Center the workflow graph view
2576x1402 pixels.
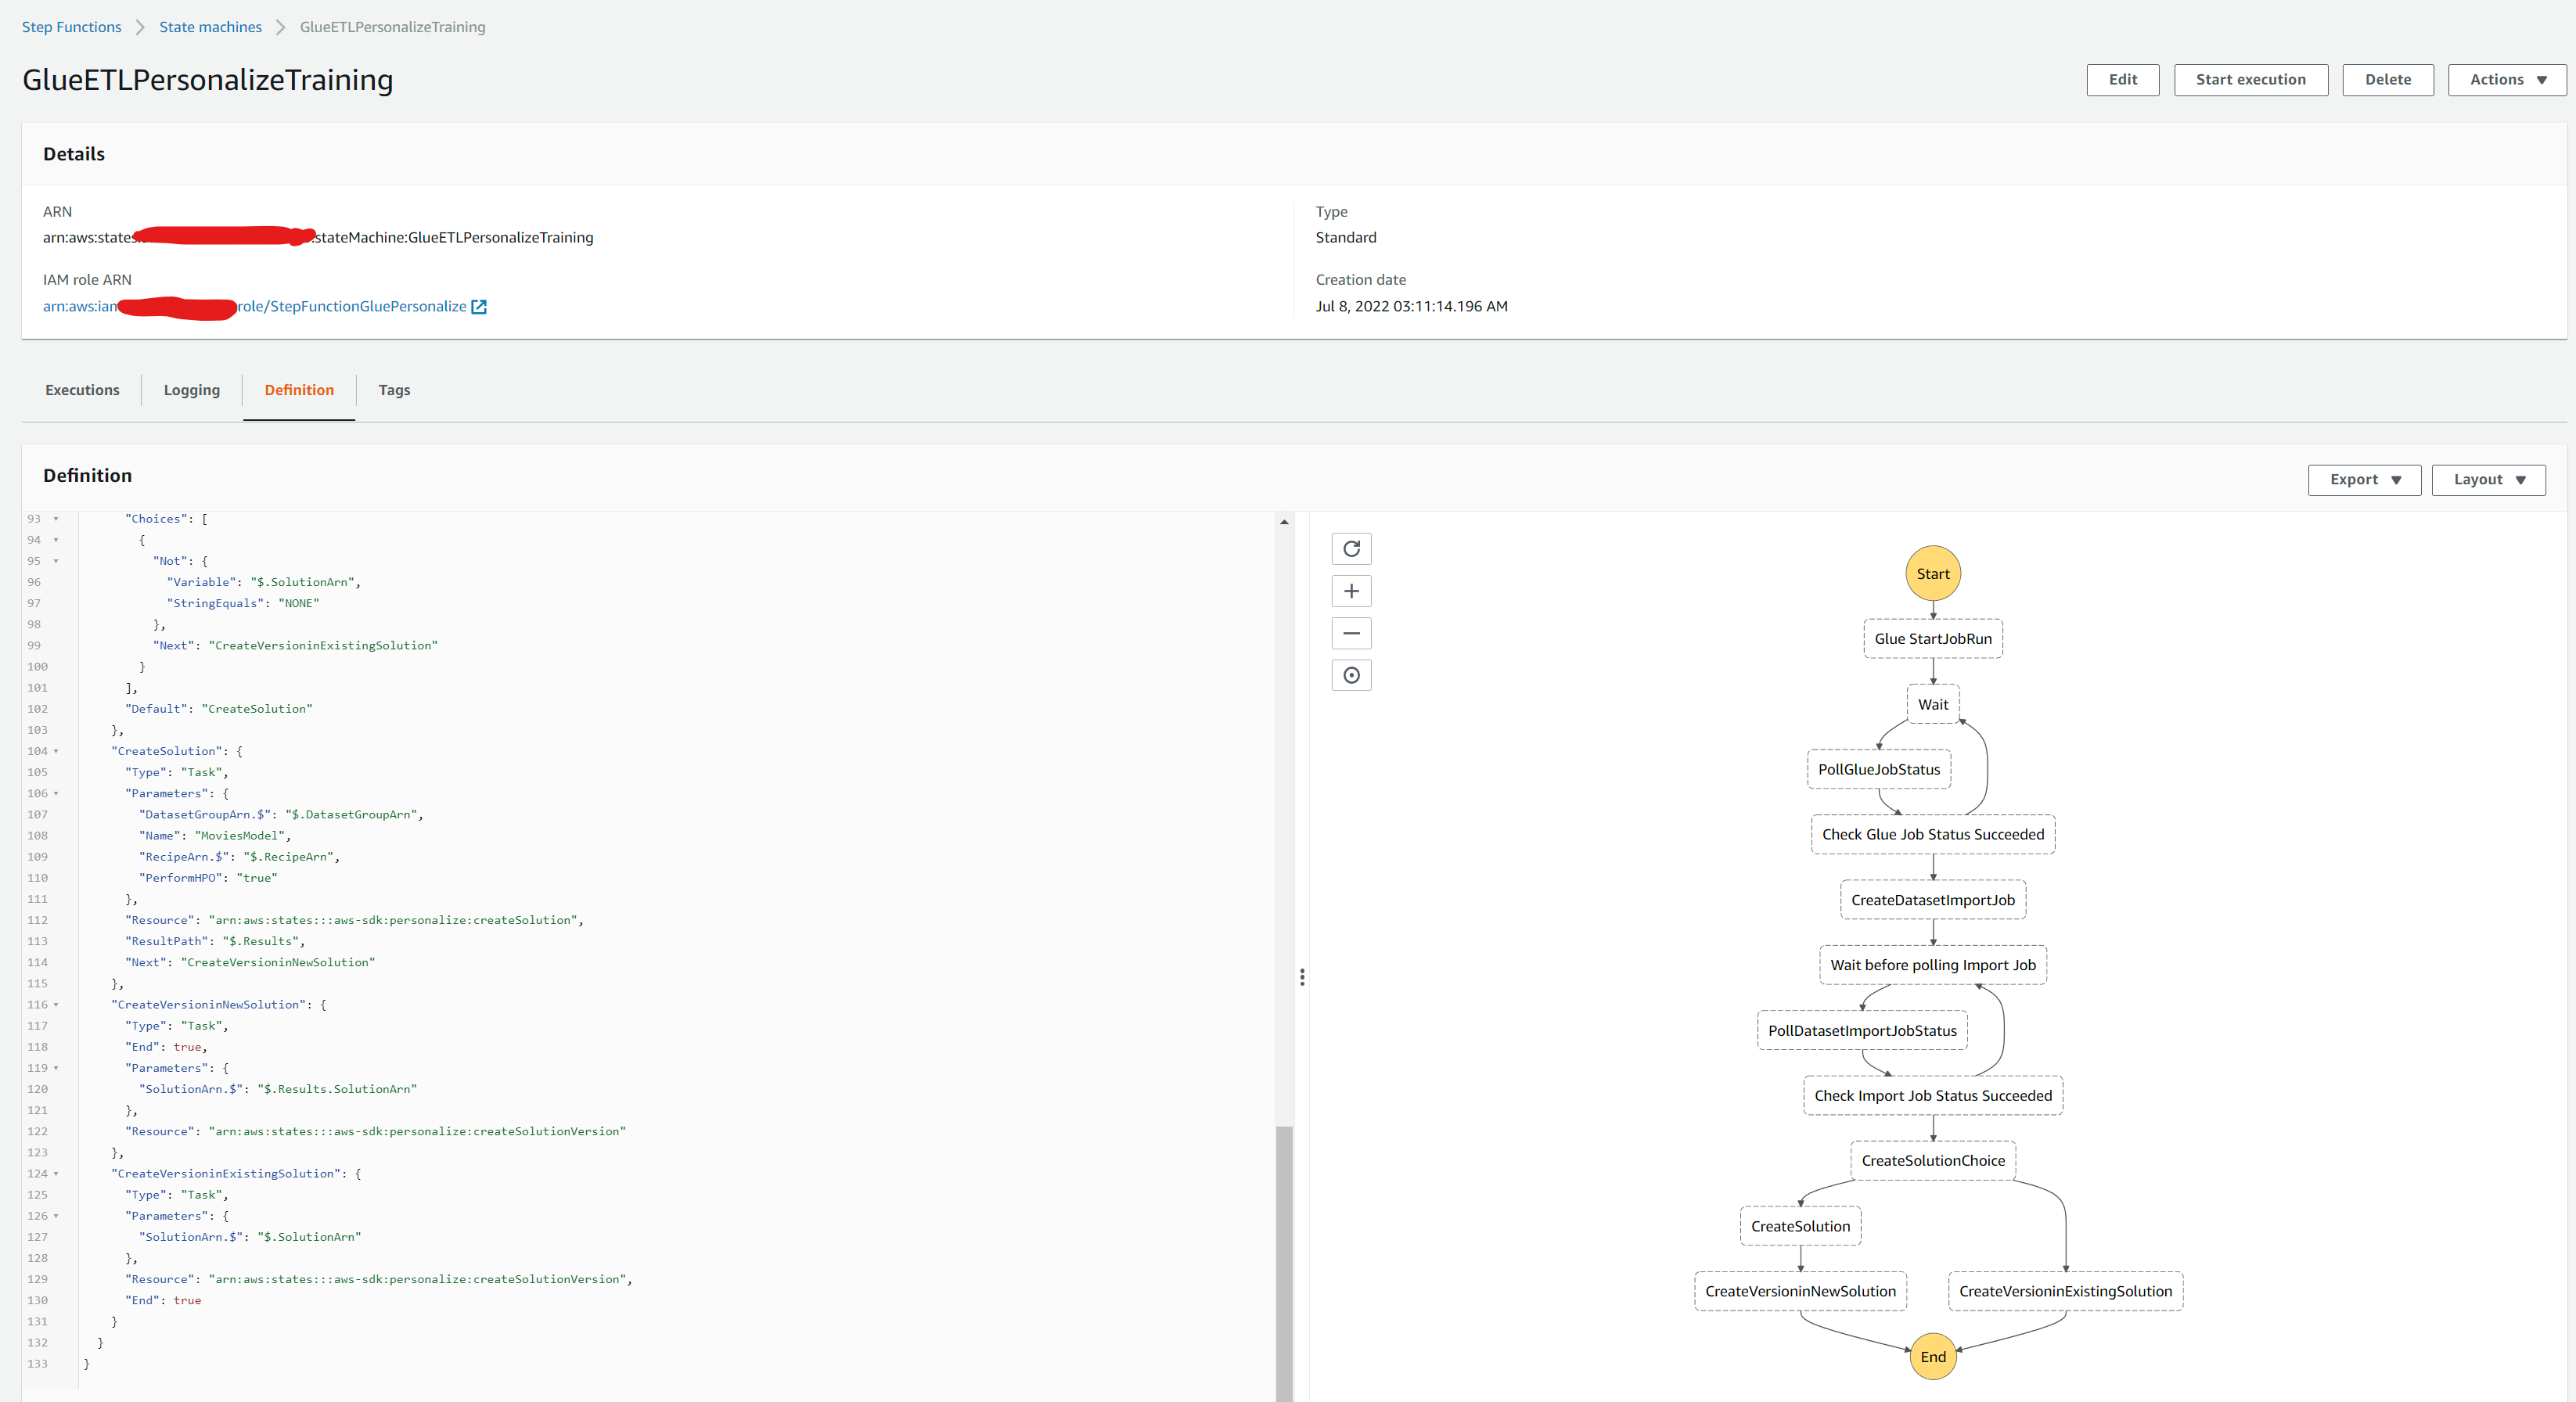[x=1351, y=676]
